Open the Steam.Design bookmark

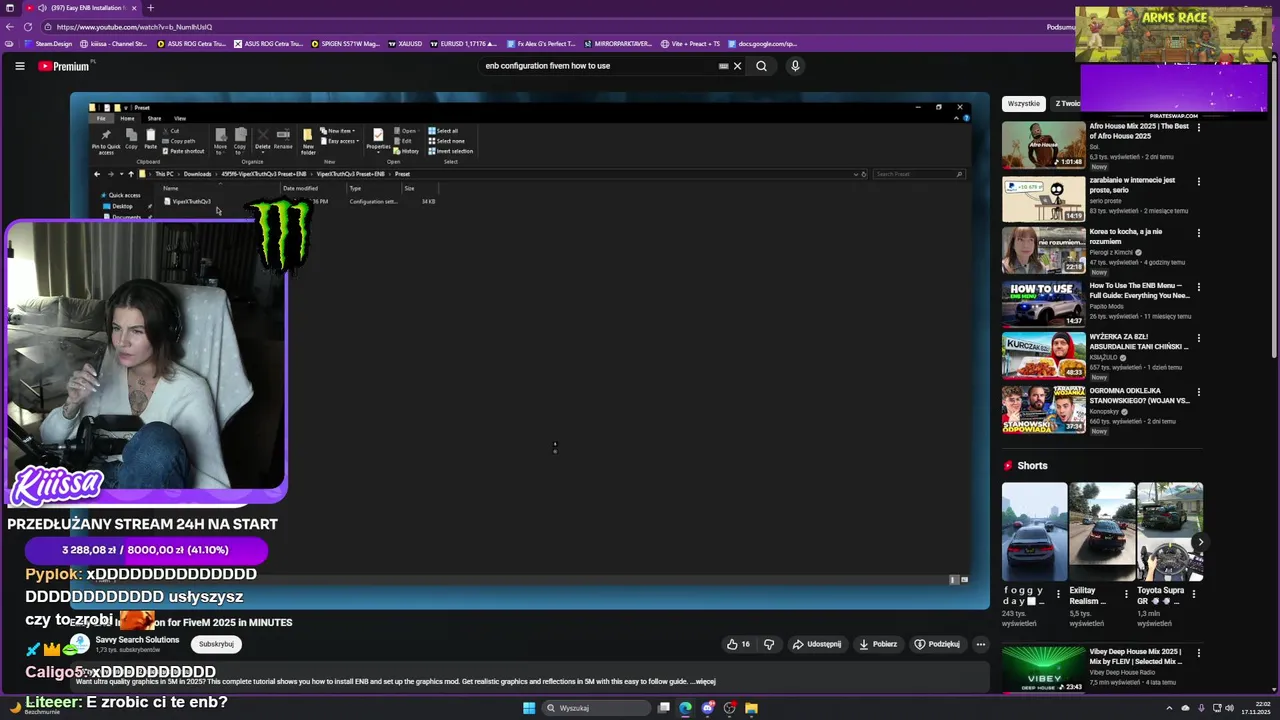(47, 44)
